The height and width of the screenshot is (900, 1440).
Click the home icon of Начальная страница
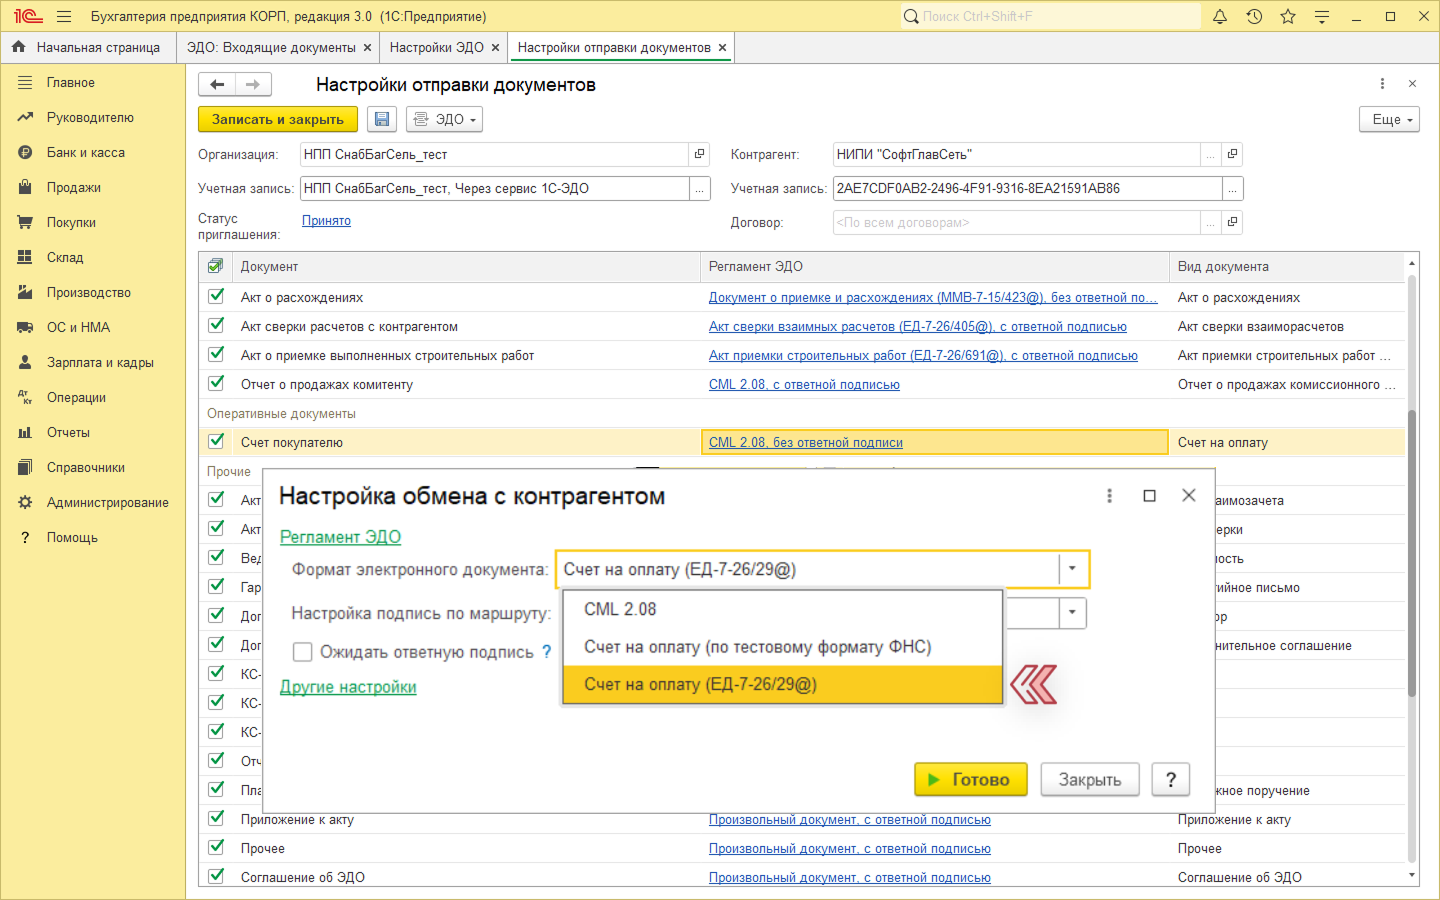pyautogui.click(x=18, y=47)
